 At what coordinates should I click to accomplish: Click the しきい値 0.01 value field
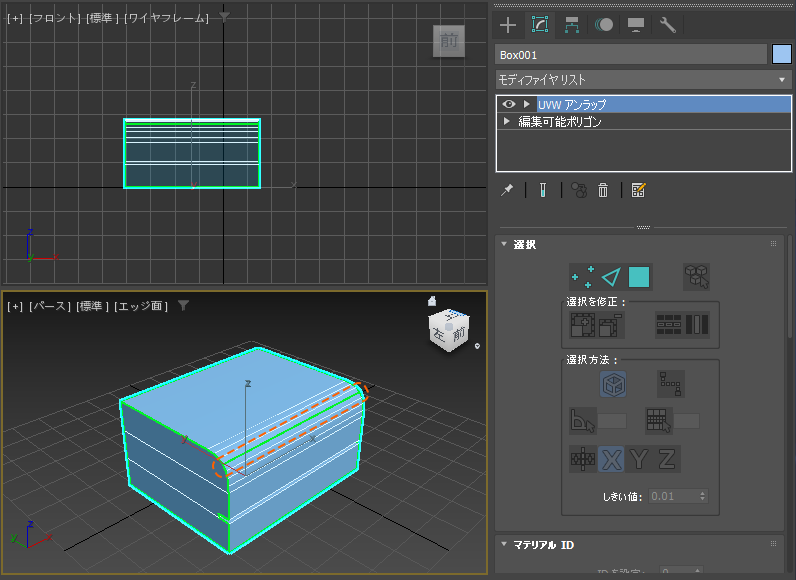[673, 496]
